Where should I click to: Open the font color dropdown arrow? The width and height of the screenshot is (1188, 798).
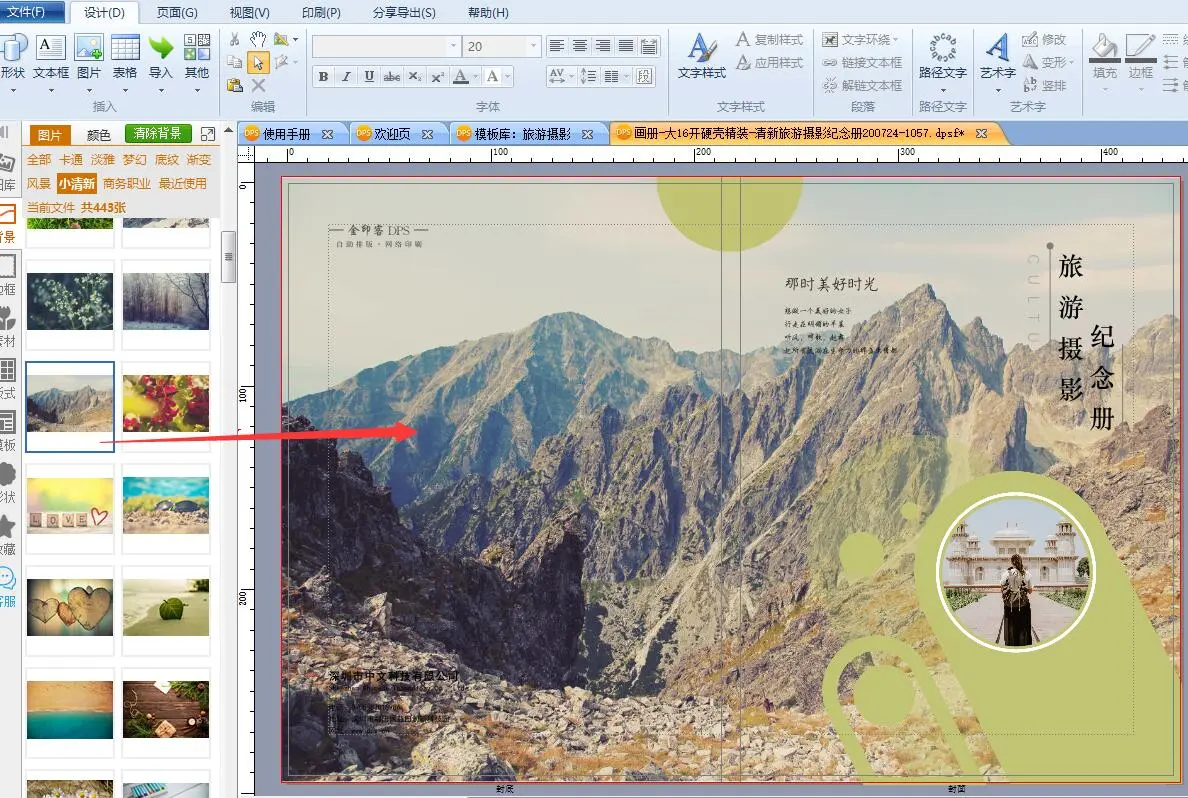476,76
